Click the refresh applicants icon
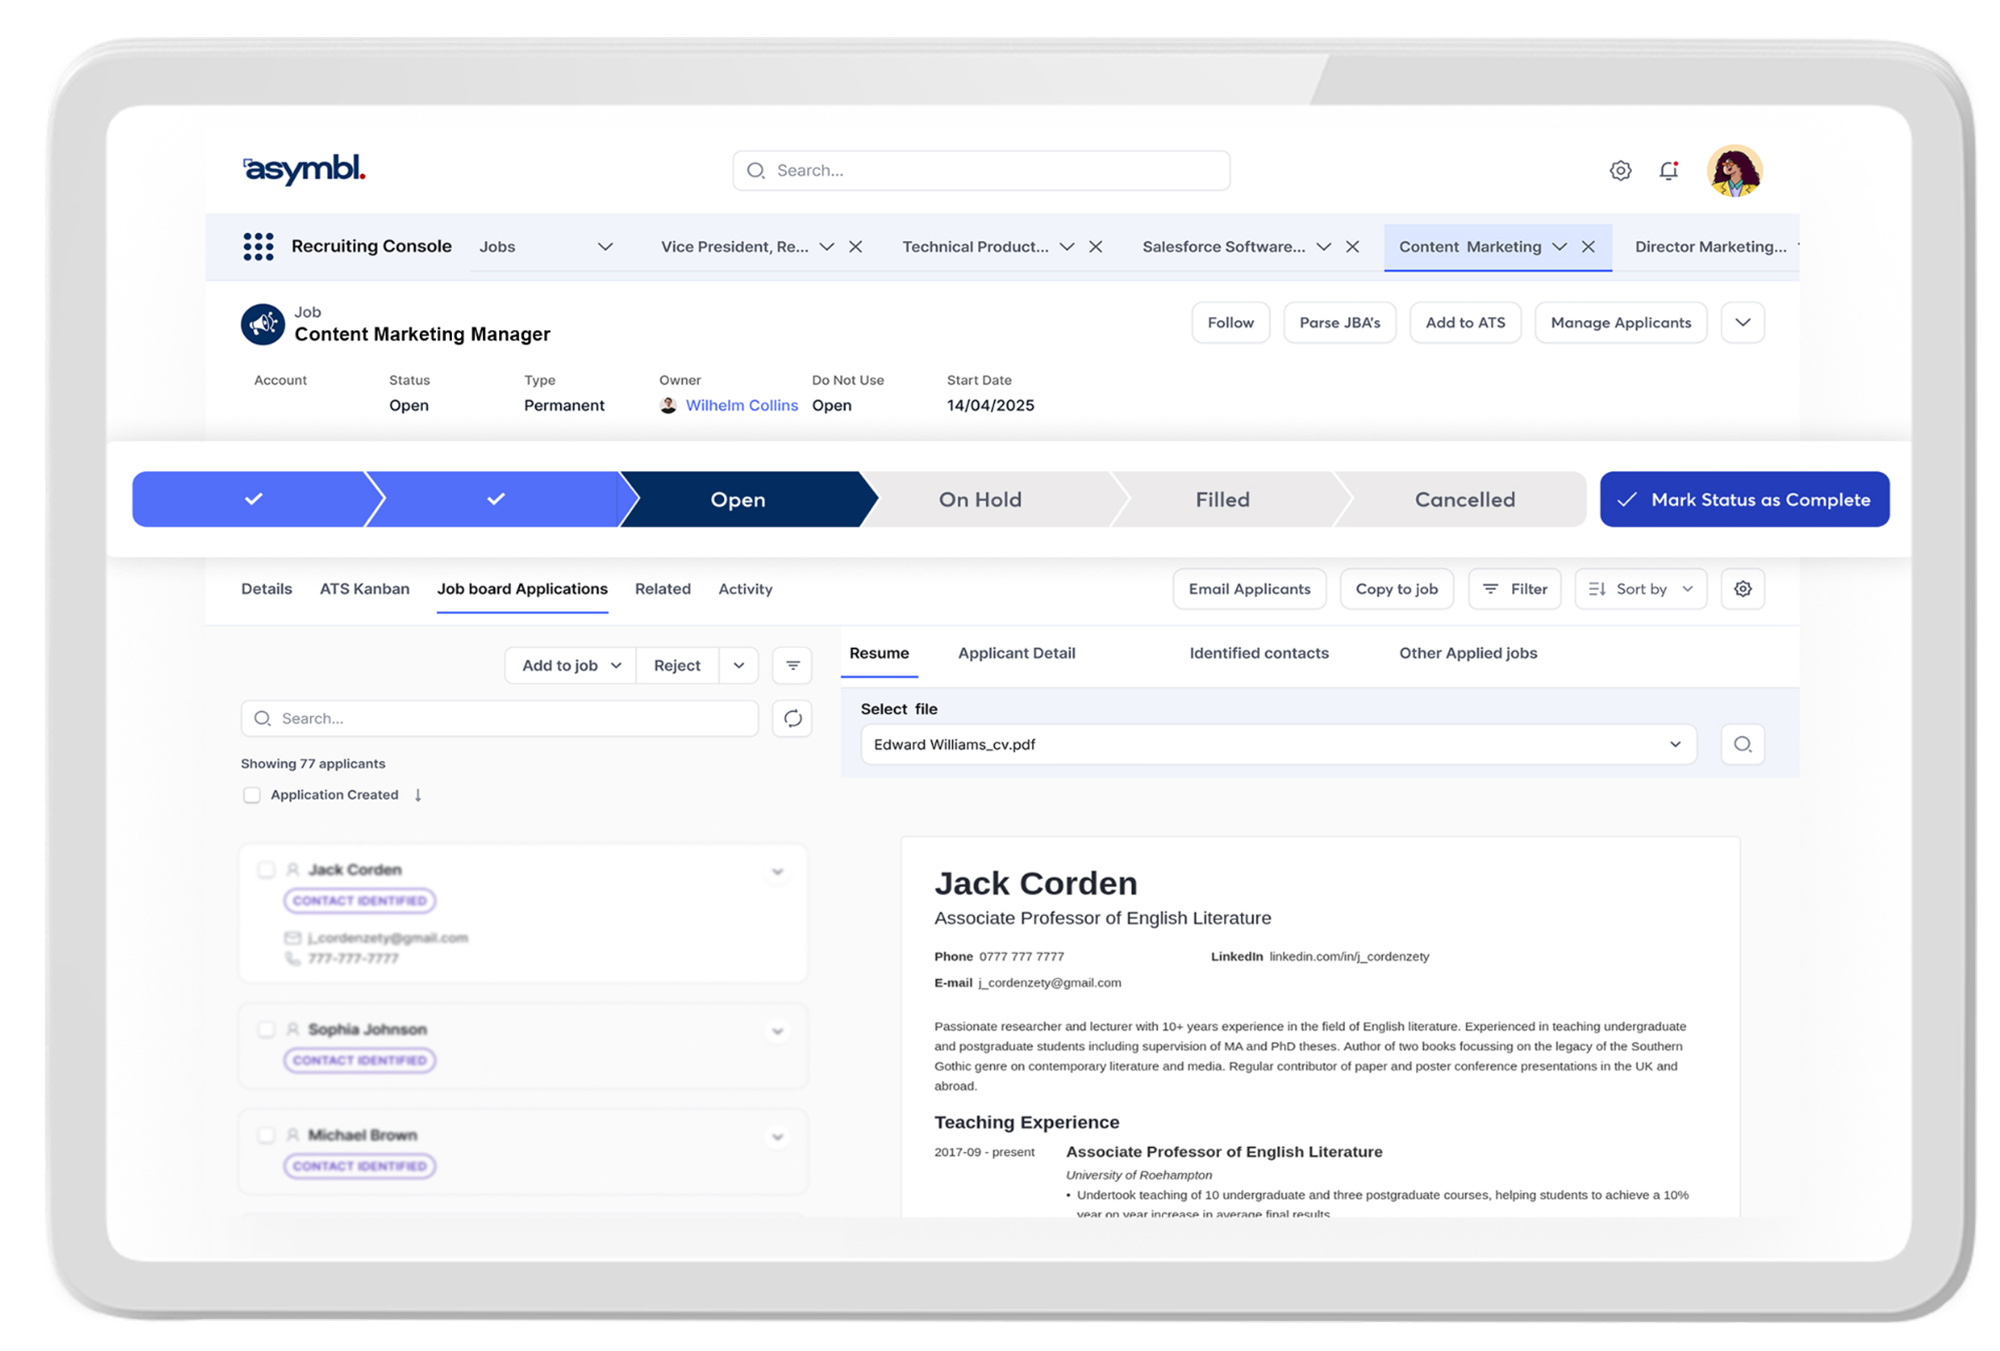Image resolution: width=2000 pixels, height=1351 pixels. click(792, 718)
